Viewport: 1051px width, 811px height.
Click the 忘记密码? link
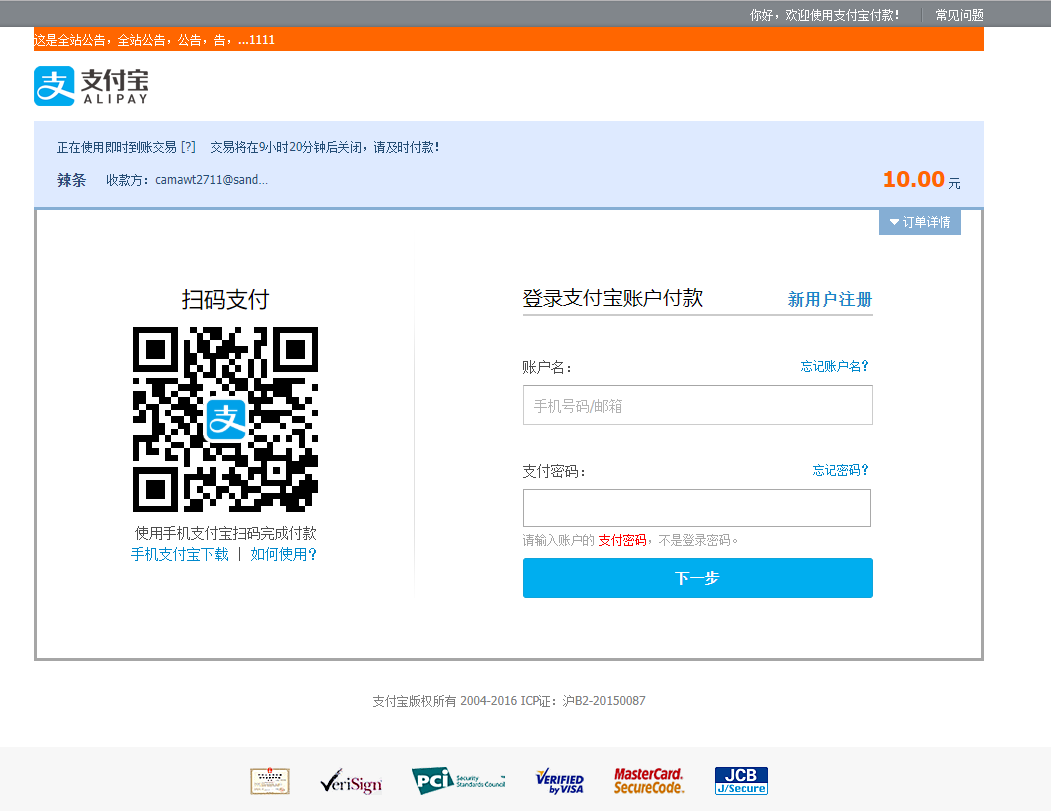coord(841,470)
